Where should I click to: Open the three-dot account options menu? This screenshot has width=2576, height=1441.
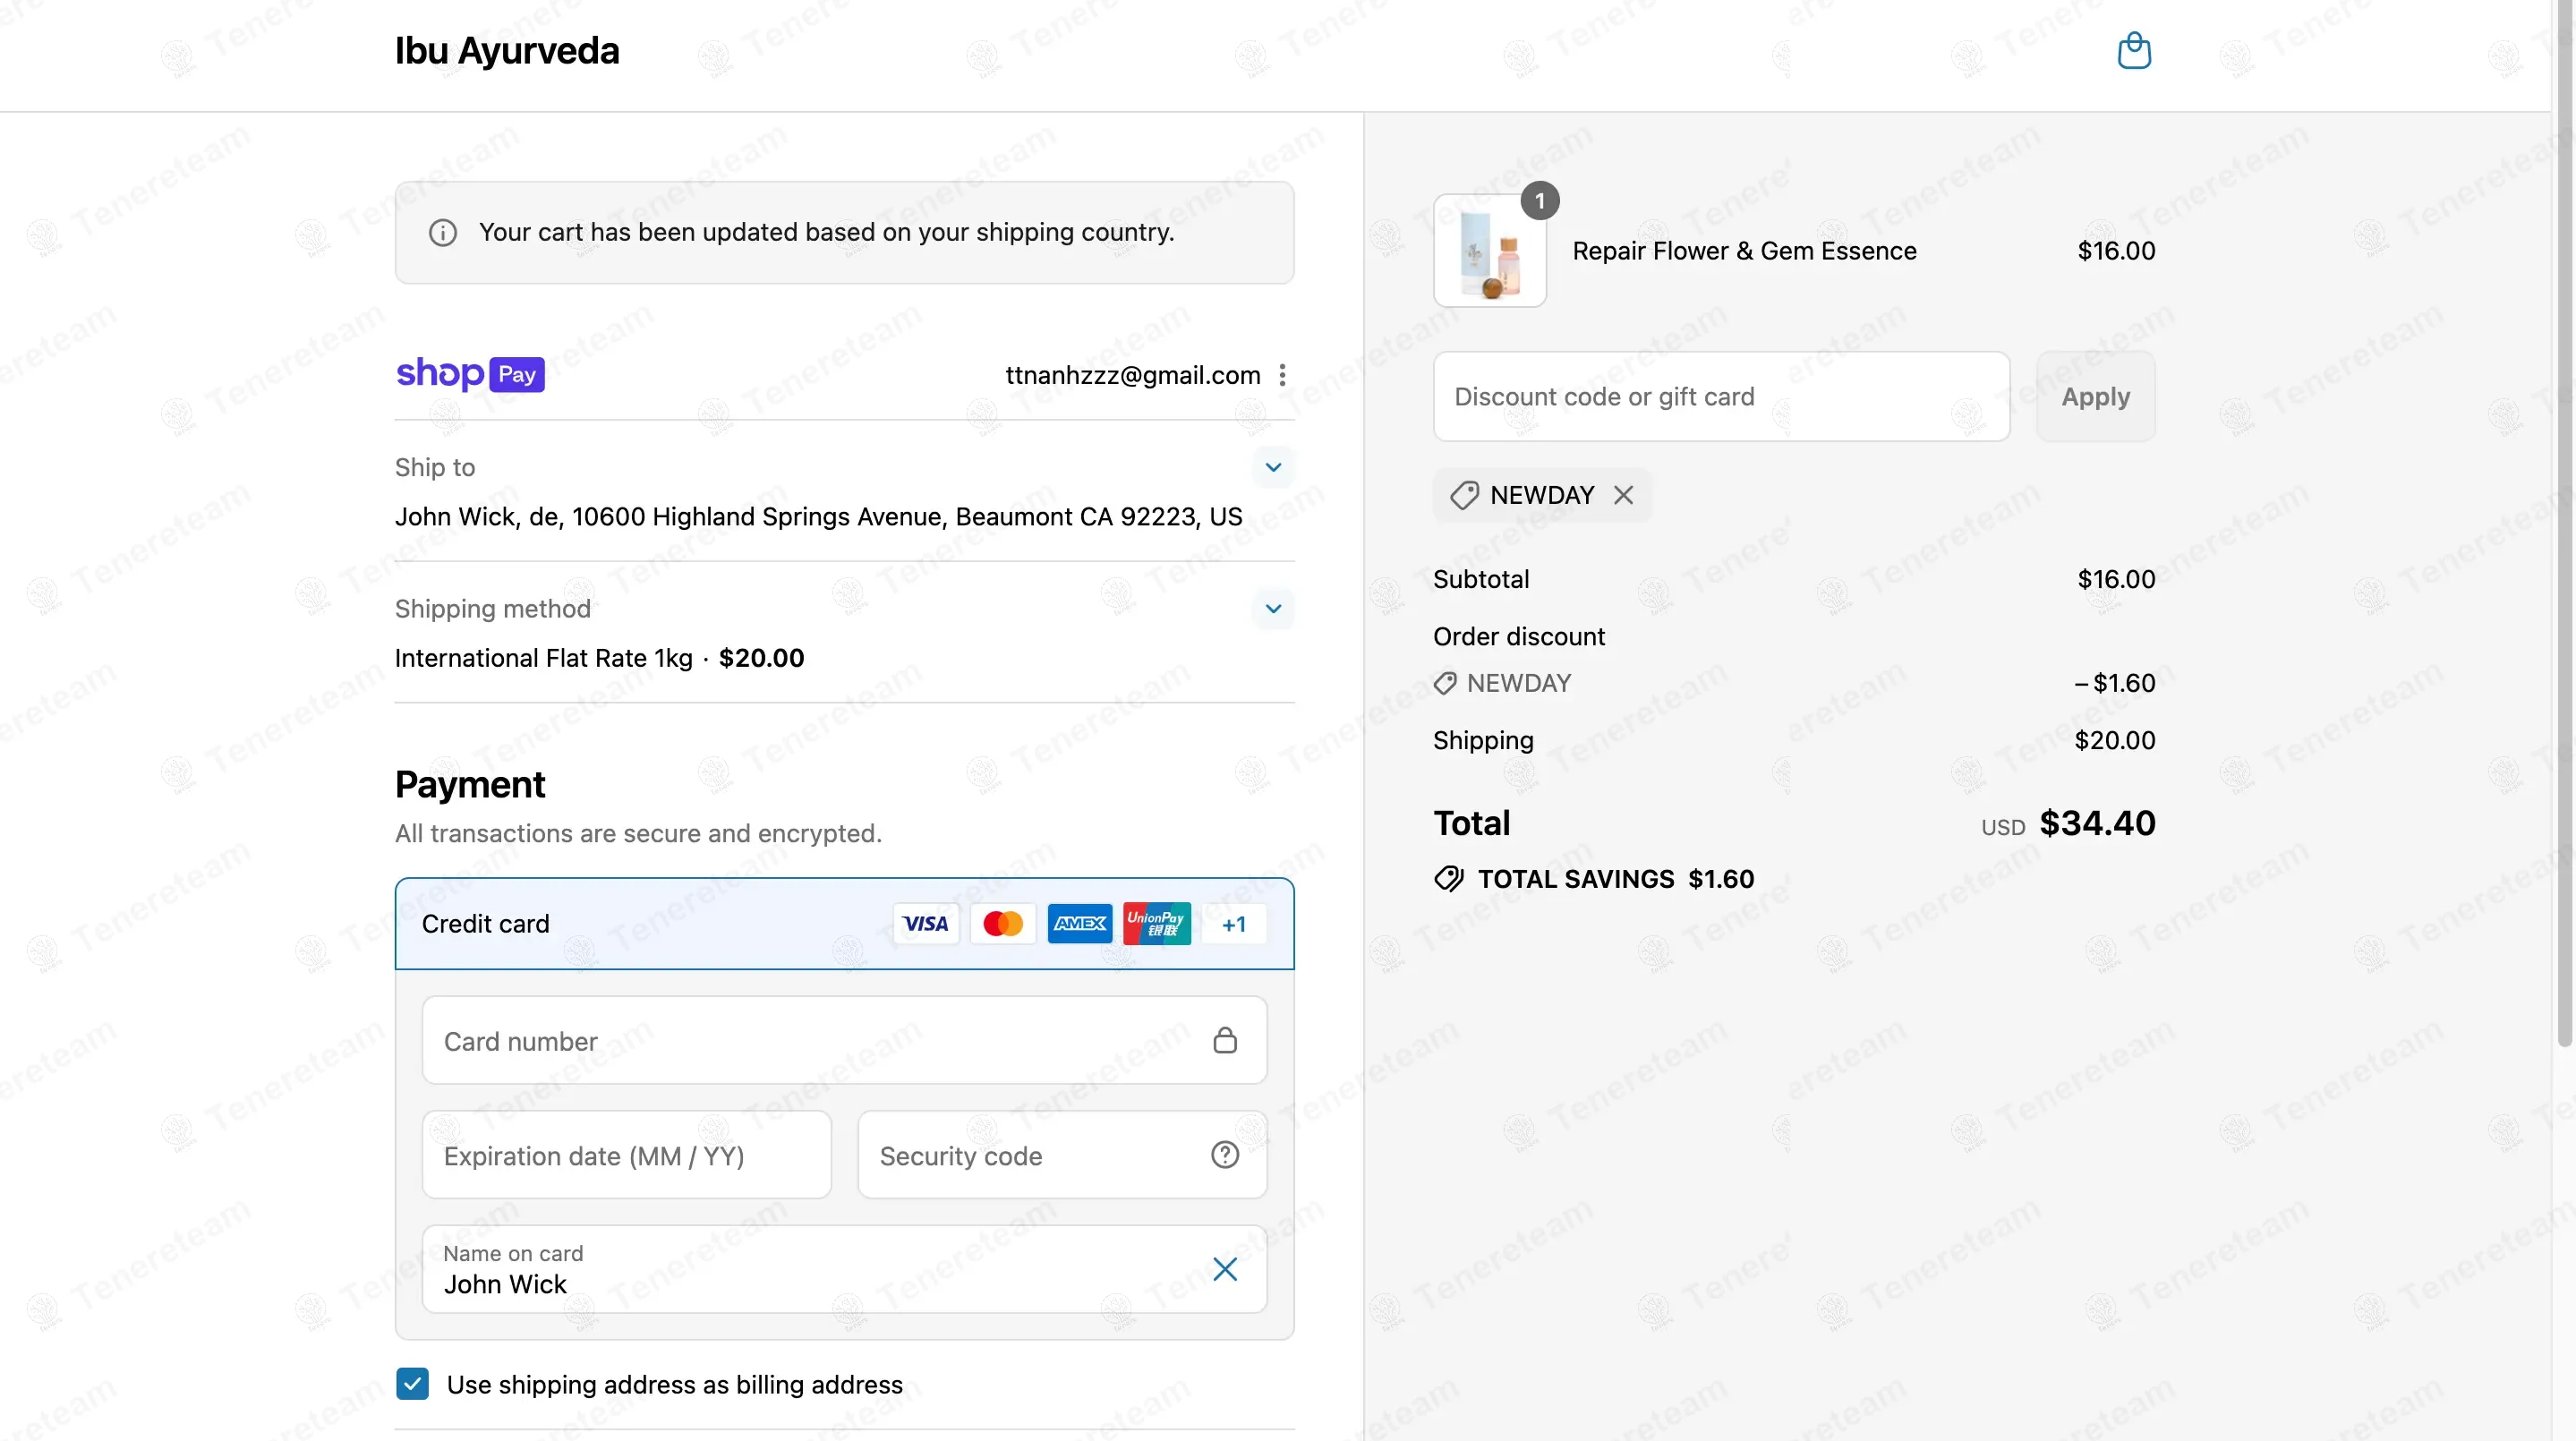point(1282,375)
